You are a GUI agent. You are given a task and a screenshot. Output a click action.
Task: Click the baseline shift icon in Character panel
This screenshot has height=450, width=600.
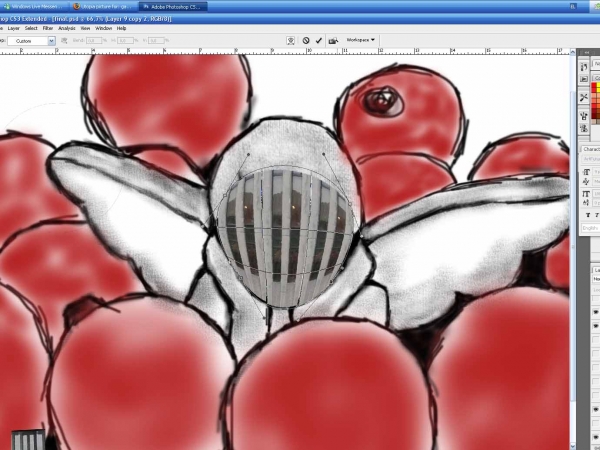click(586, 203)
